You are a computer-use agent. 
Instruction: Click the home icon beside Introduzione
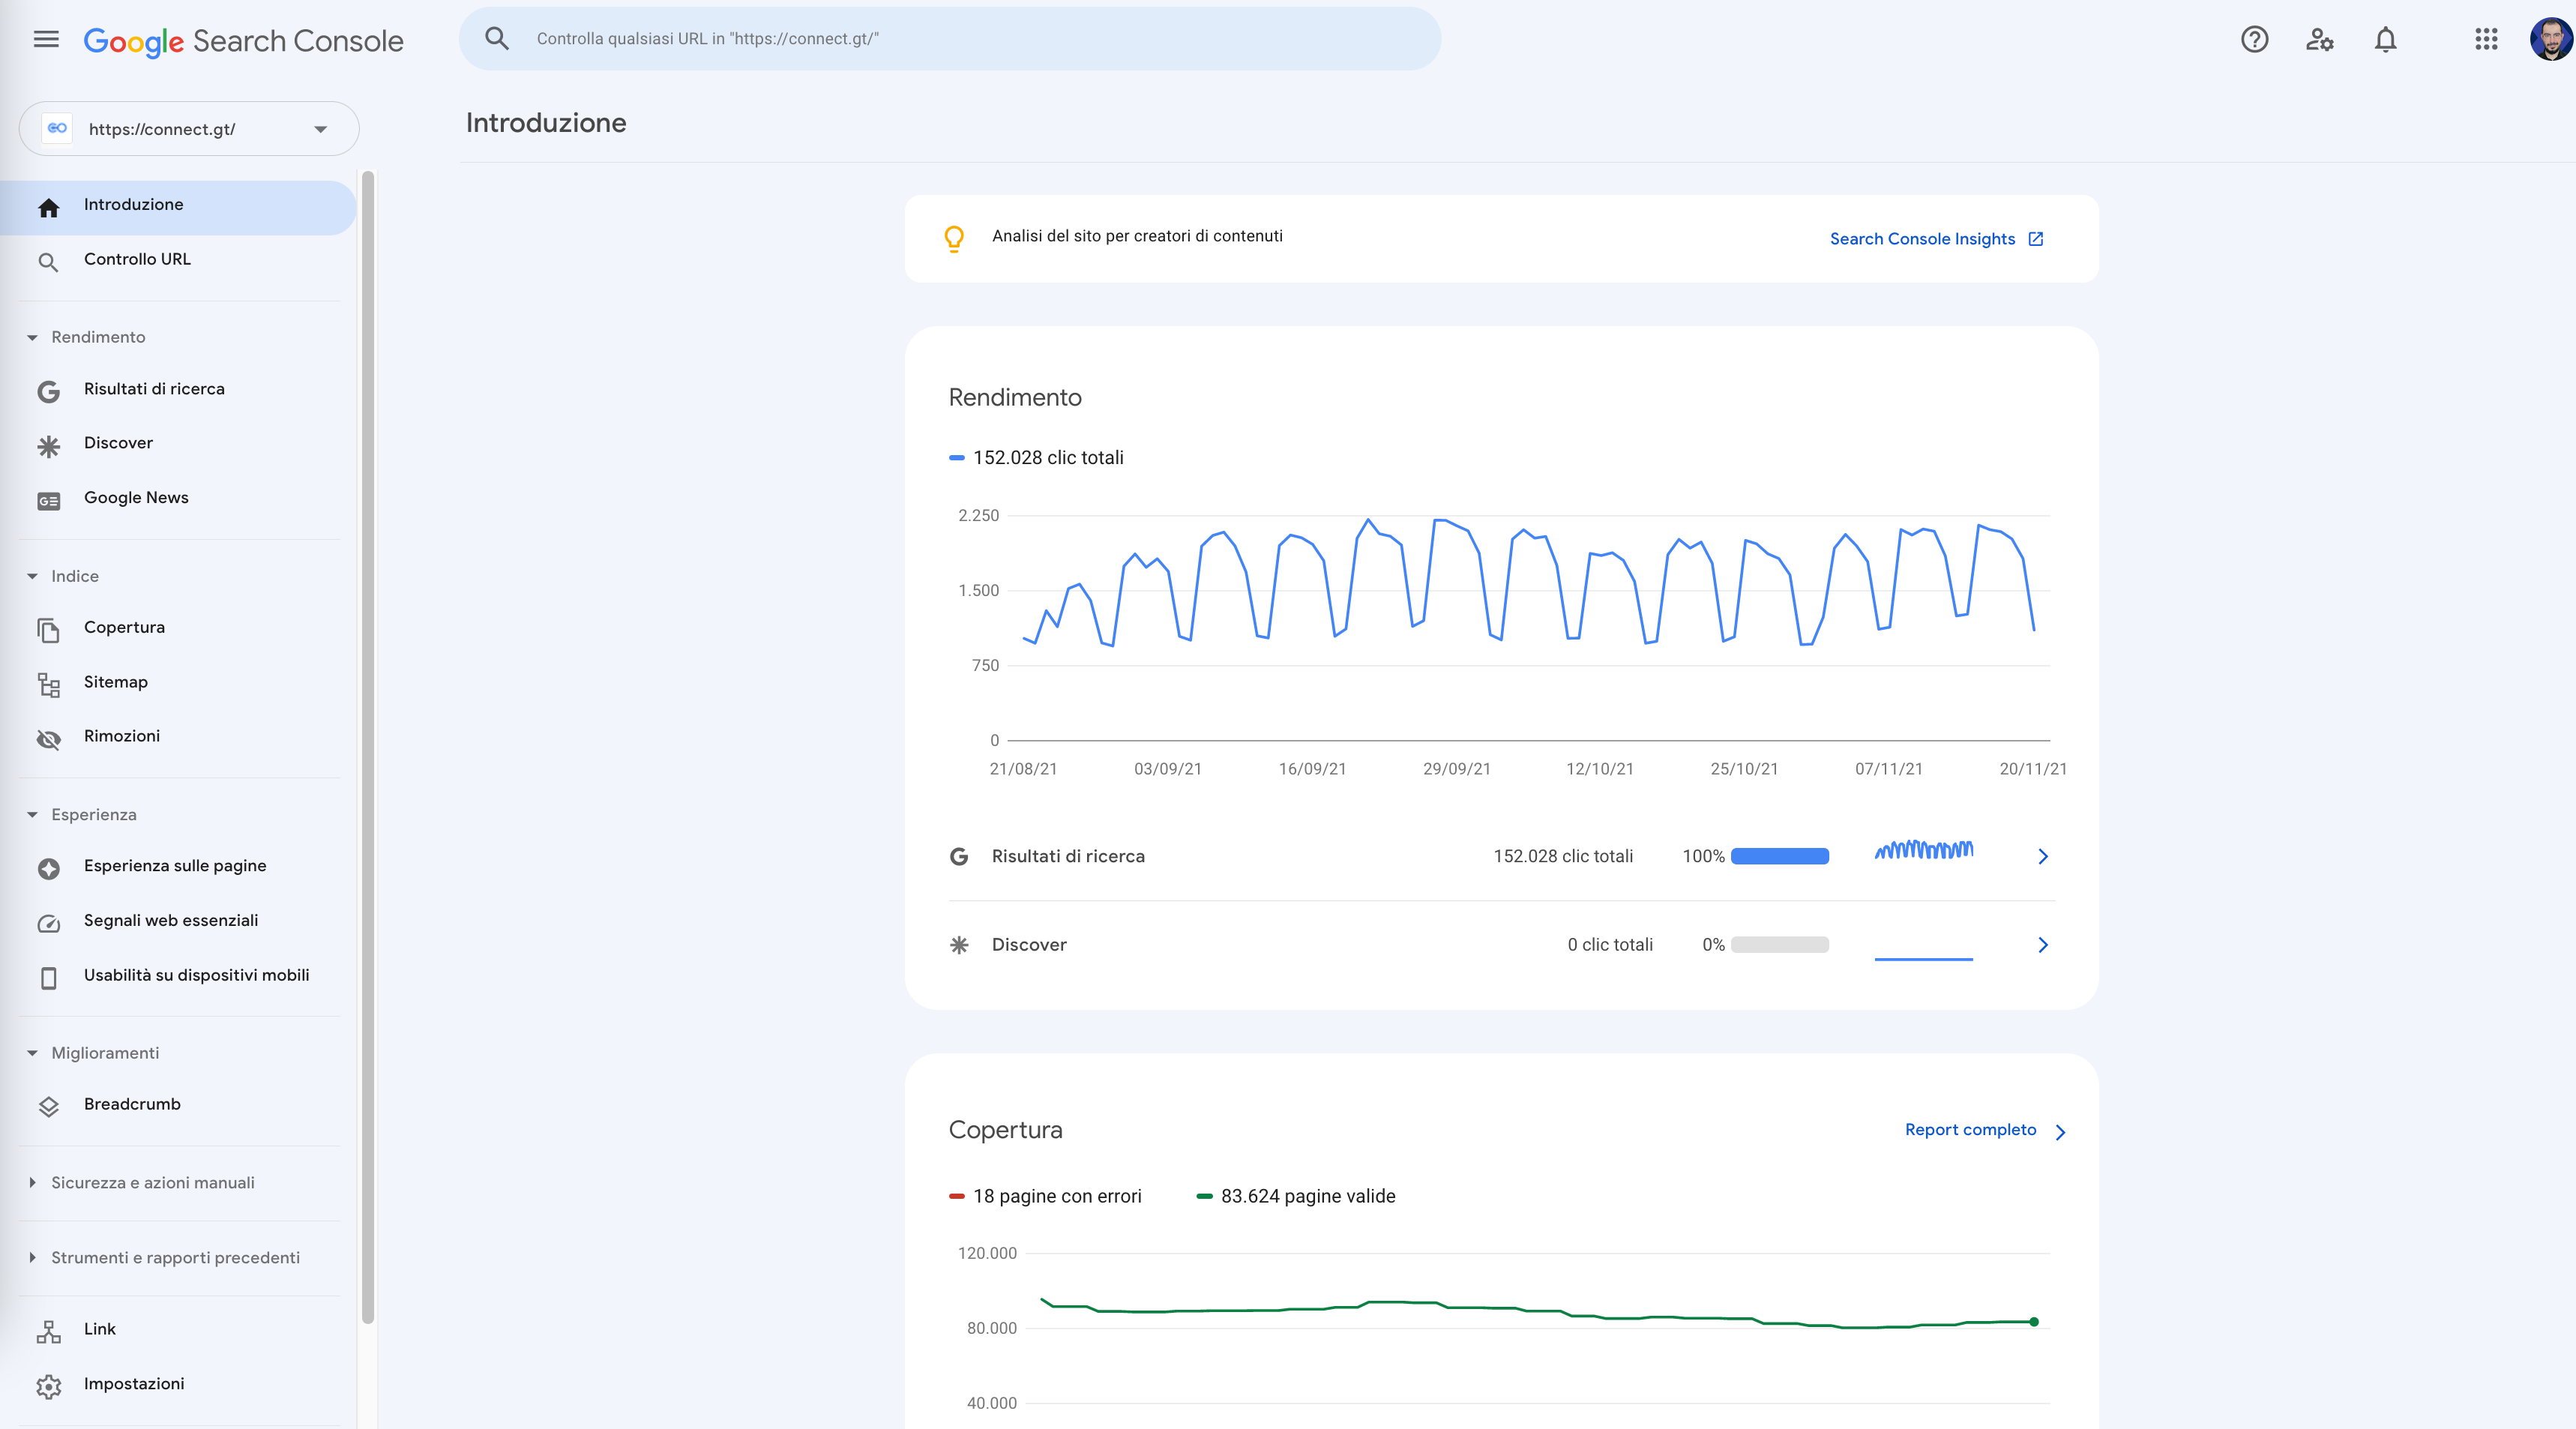click(48, 207)
